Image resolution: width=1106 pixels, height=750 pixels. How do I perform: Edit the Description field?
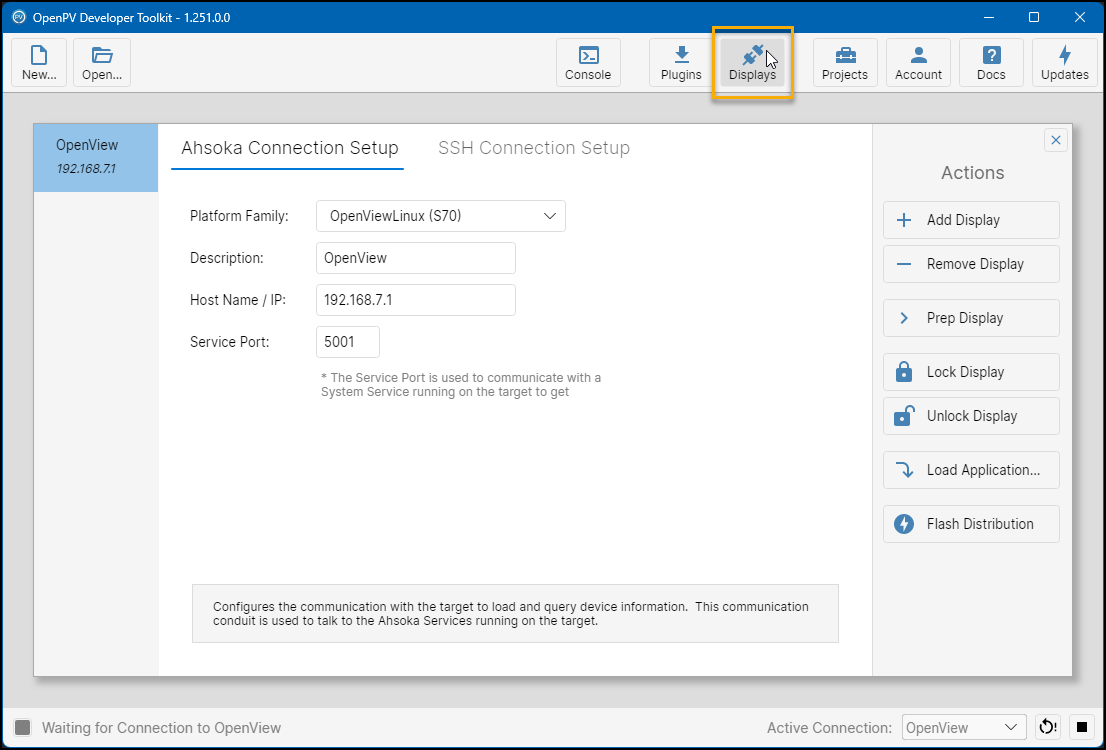pyautogui.click(x=416, y=258)
